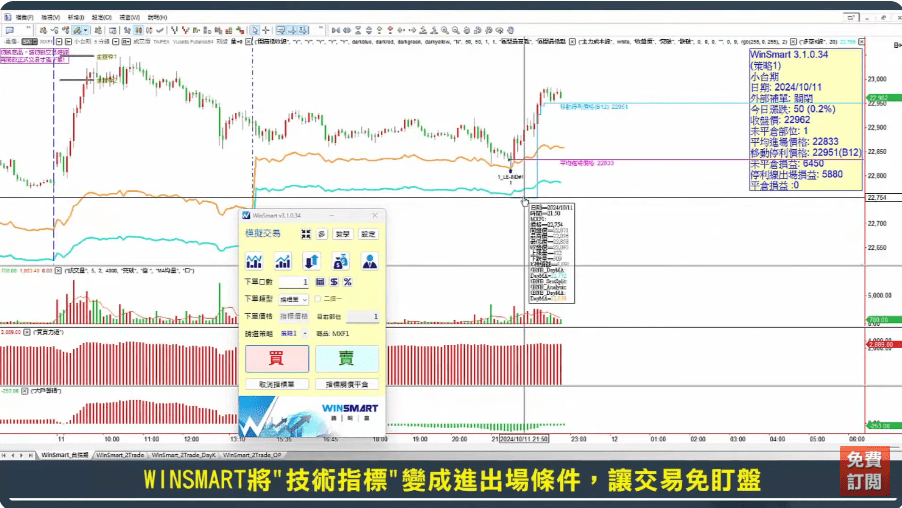Click 未平倉損益: 6450 in the info panel
902x508 pixels.
click(787, 163)
